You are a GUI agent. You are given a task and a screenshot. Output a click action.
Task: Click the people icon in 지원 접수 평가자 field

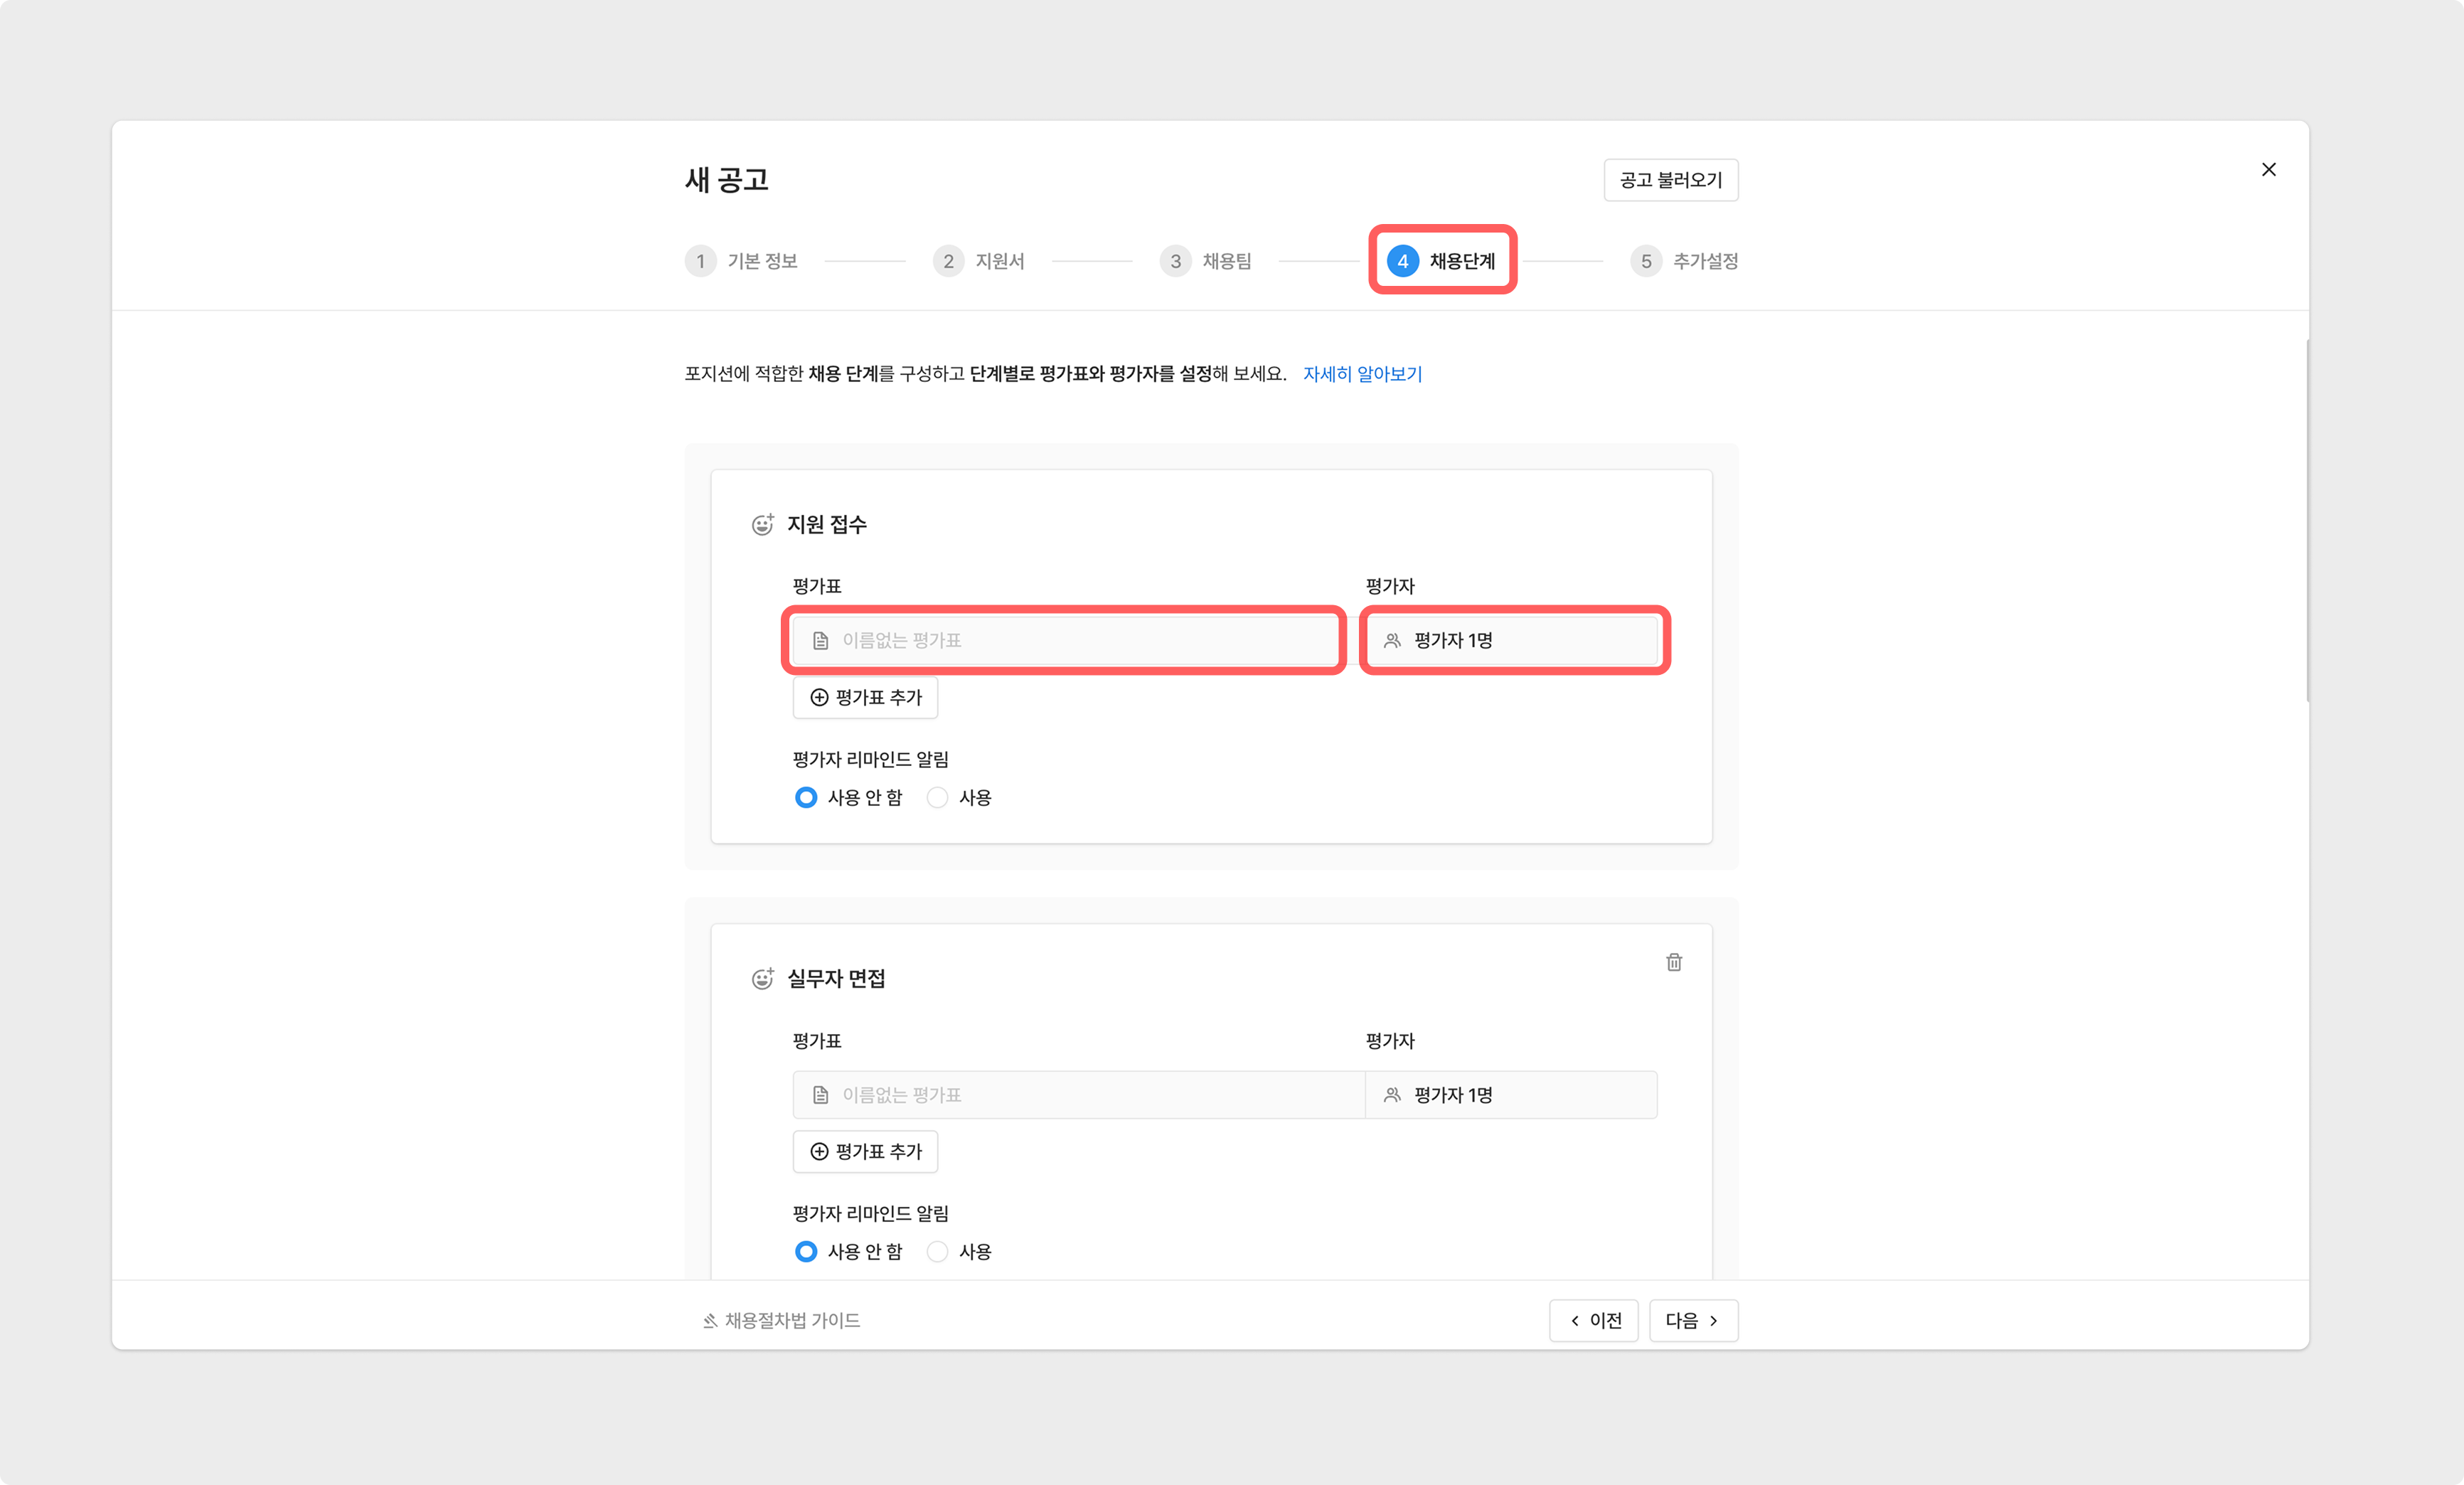[x=1391, y=641]
